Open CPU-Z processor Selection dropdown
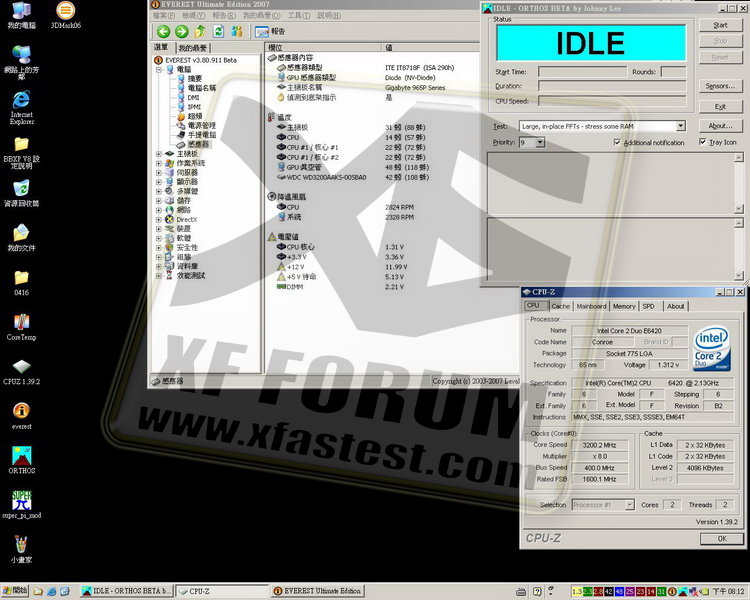 pos(630,505)
